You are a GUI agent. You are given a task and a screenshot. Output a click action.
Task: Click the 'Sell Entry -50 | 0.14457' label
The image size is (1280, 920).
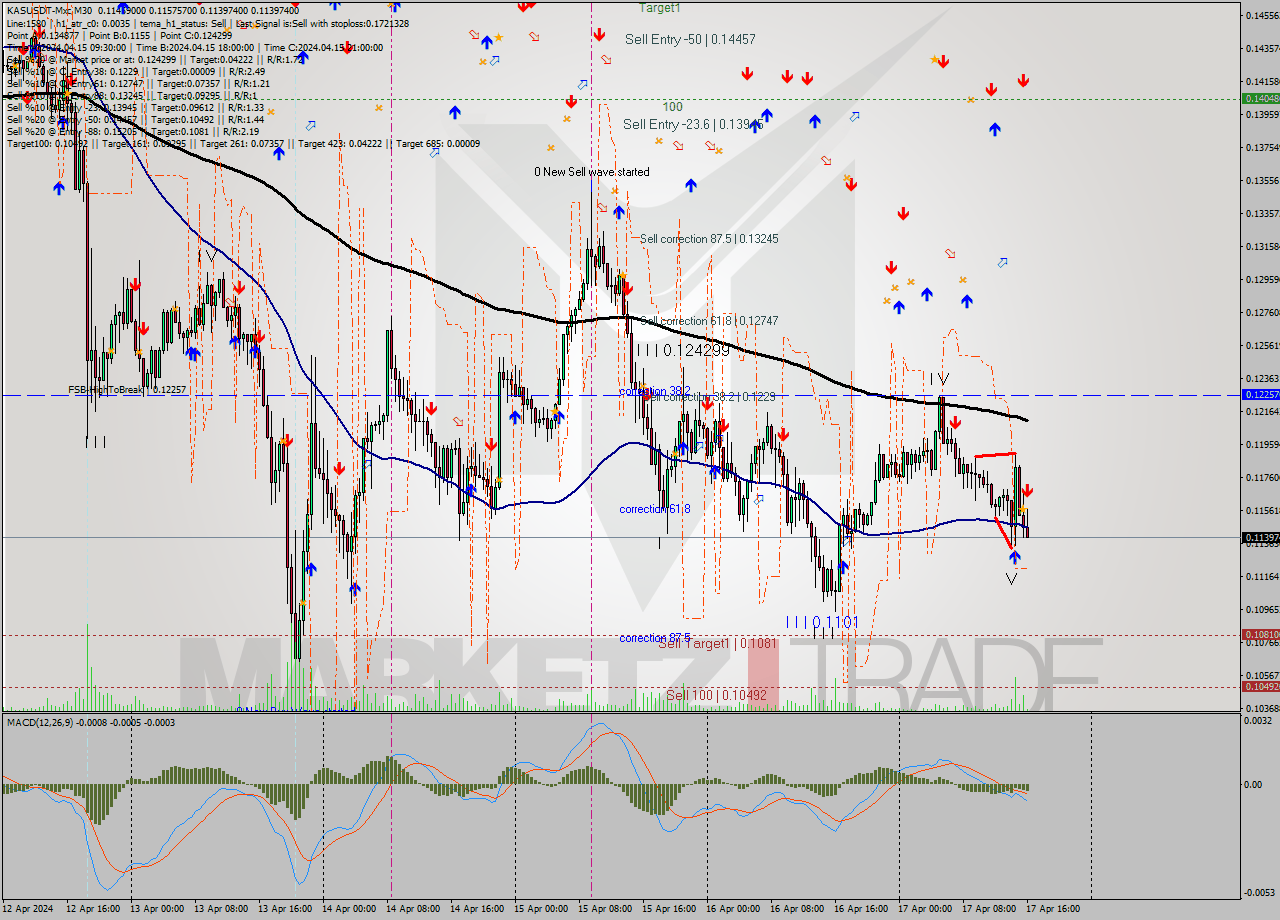690,39
